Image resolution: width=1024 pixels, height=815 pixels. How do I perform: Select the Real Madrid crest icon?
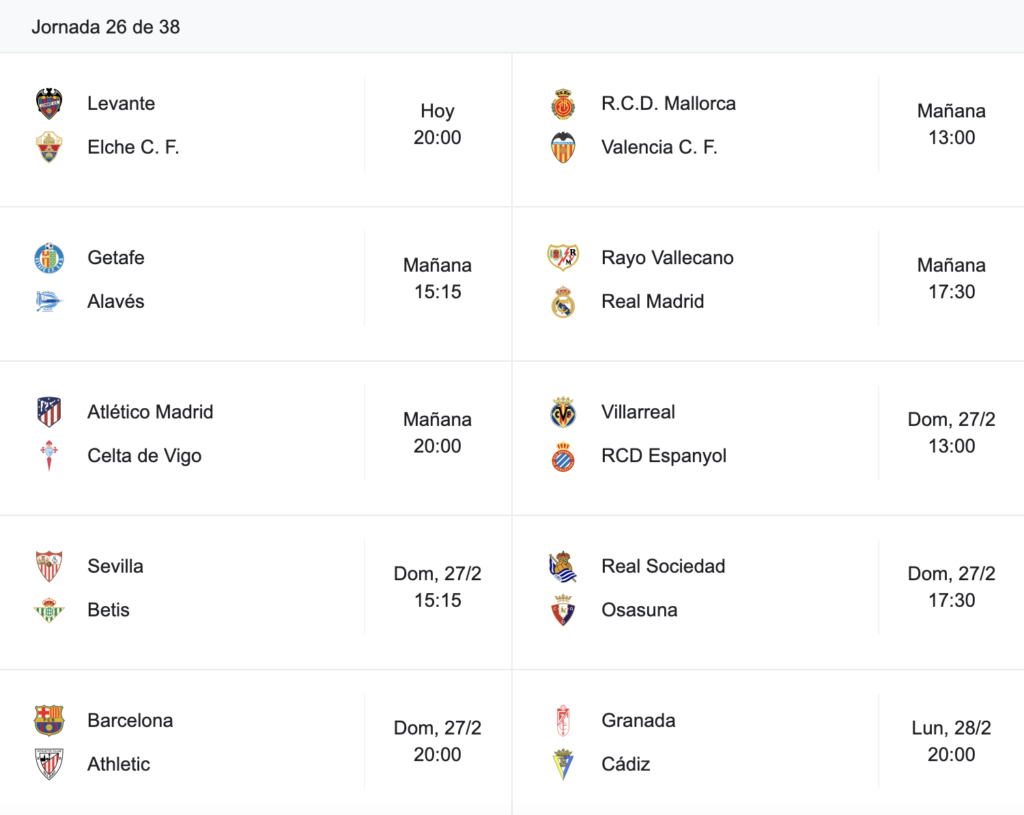click(563, 302)
